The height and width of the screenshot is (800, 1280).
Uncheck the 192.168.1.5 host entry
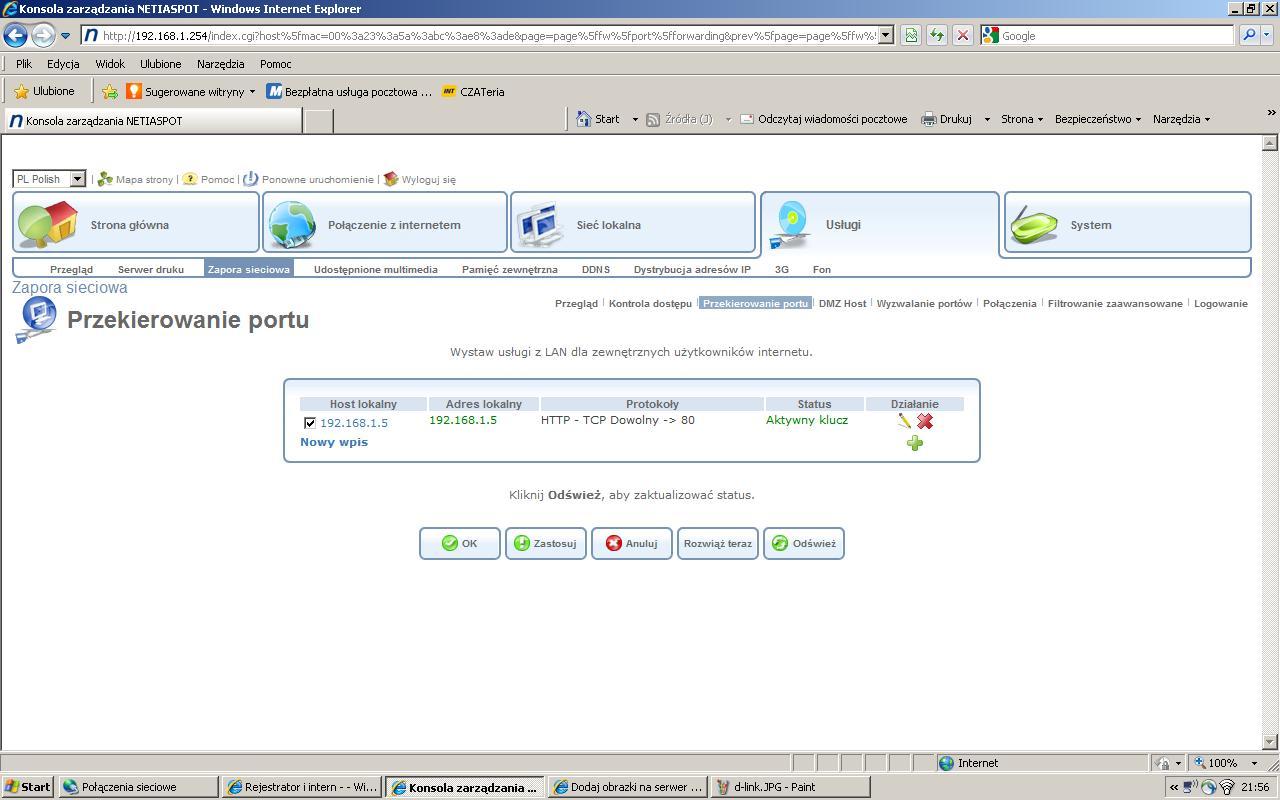coord(309,421)
